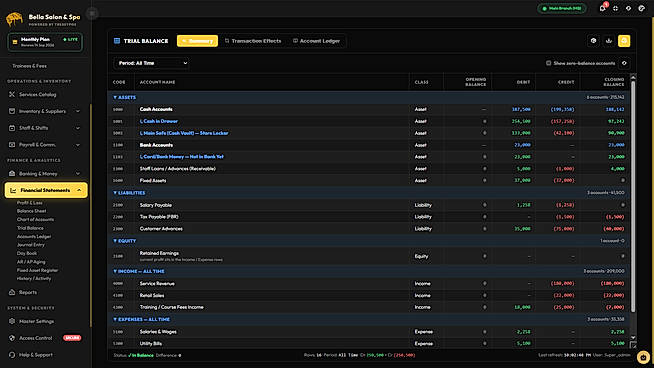
Task: Collapse the LIABILITIES section
Action: pyautogui.click(x=115, y=193)
